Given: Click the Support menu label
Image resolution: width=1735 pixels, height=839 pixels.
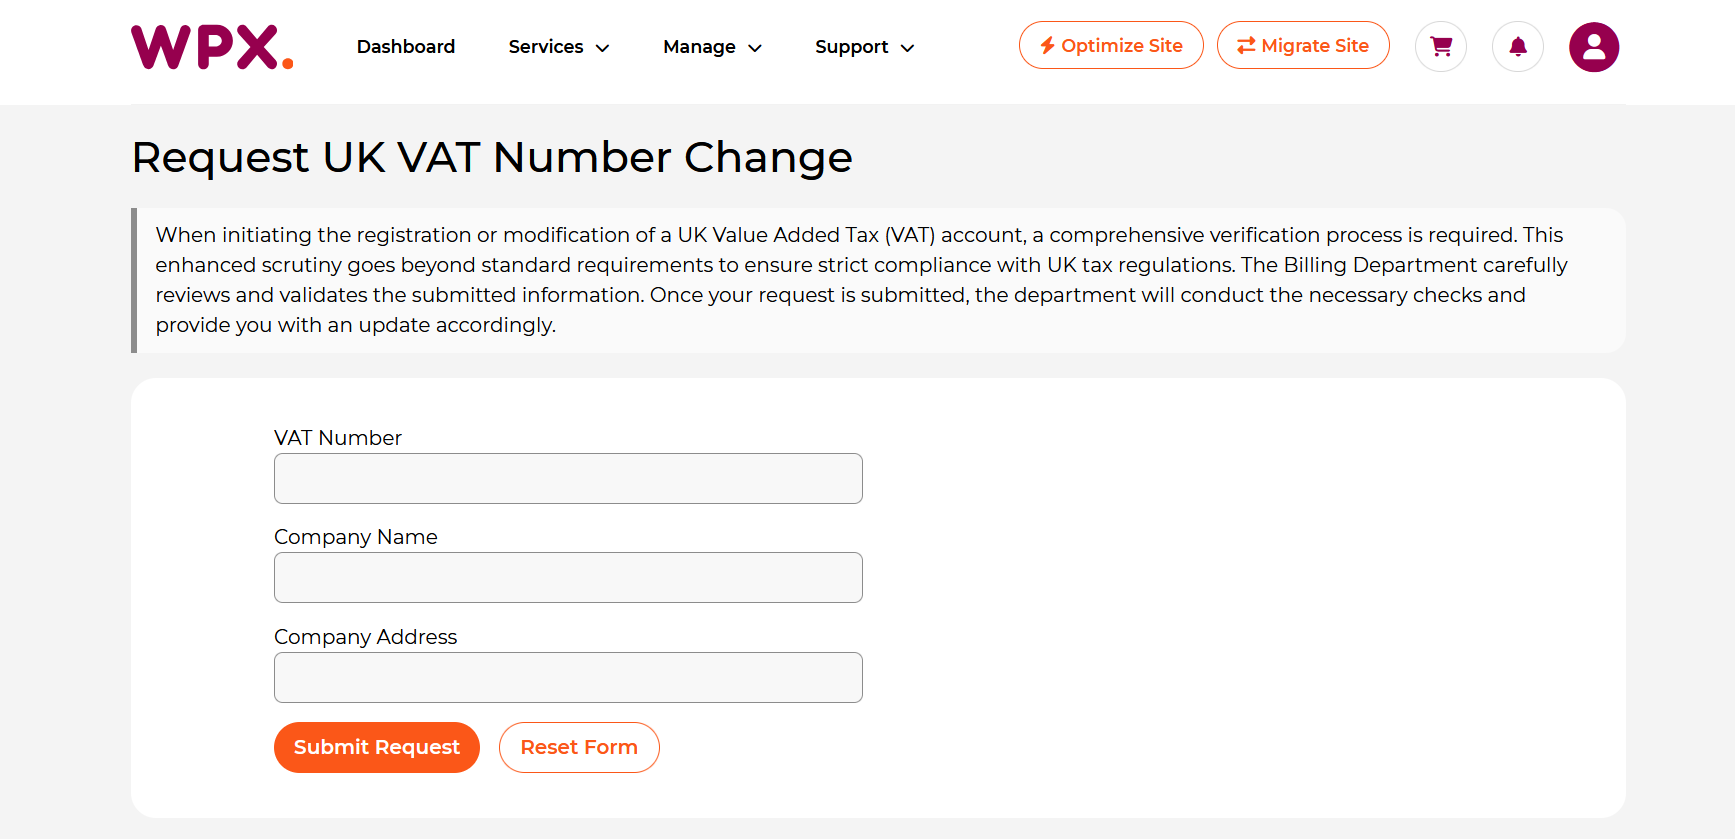Looking at the screenshot, I should (851, 47).
